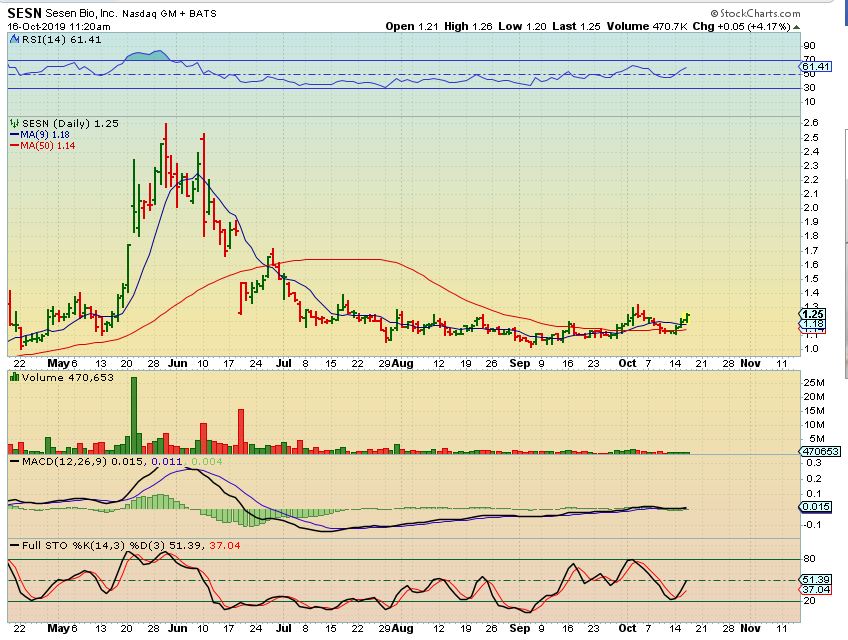Click the tallest green volume bar in May
Image resolution: width=848 pixels, height=640 pixels.
tap(134, 415)
